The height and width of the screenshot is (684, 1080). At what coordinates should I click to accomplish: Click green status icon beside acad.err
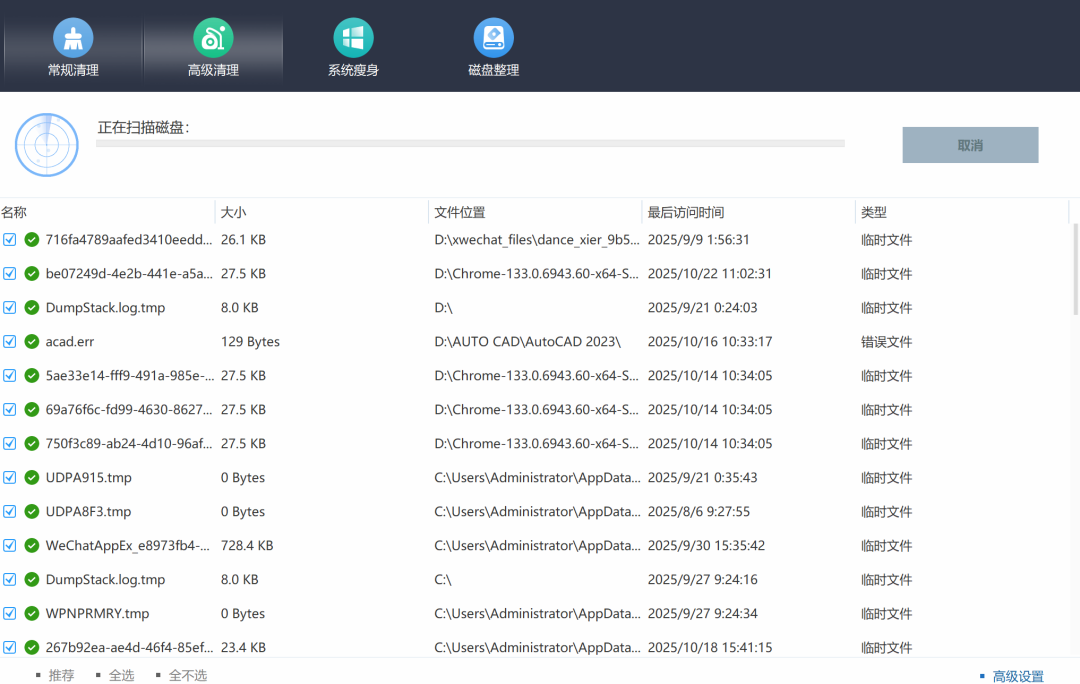click(x=32, y=342)
